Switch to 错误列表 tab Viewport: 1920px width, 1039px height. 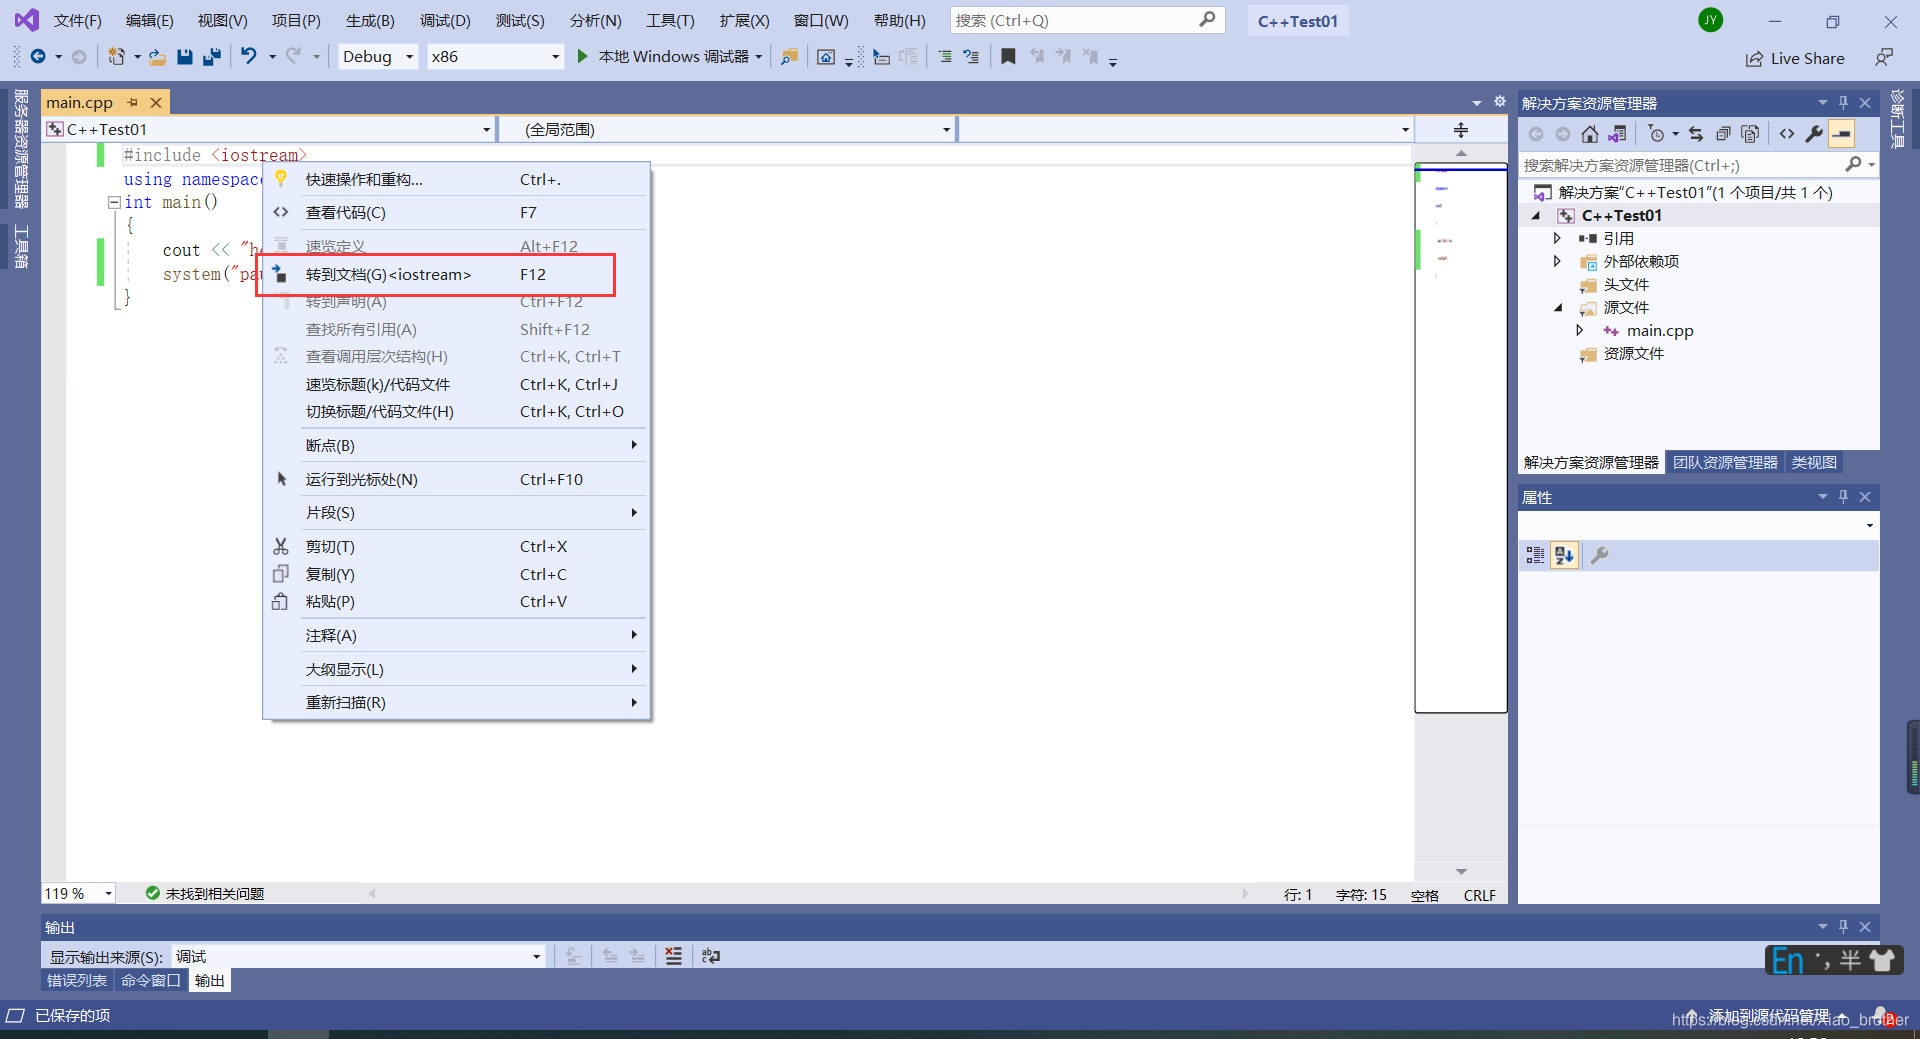[77, 980]
